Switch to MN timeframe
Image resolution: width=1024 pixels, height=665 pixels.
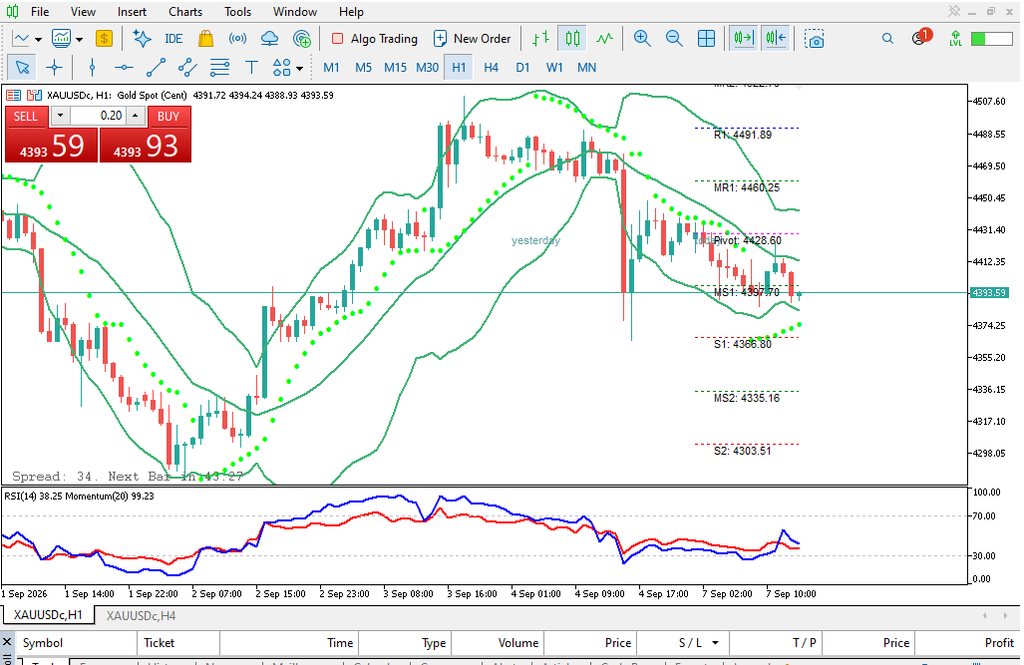pyautogui.click(x=586, y=67)
